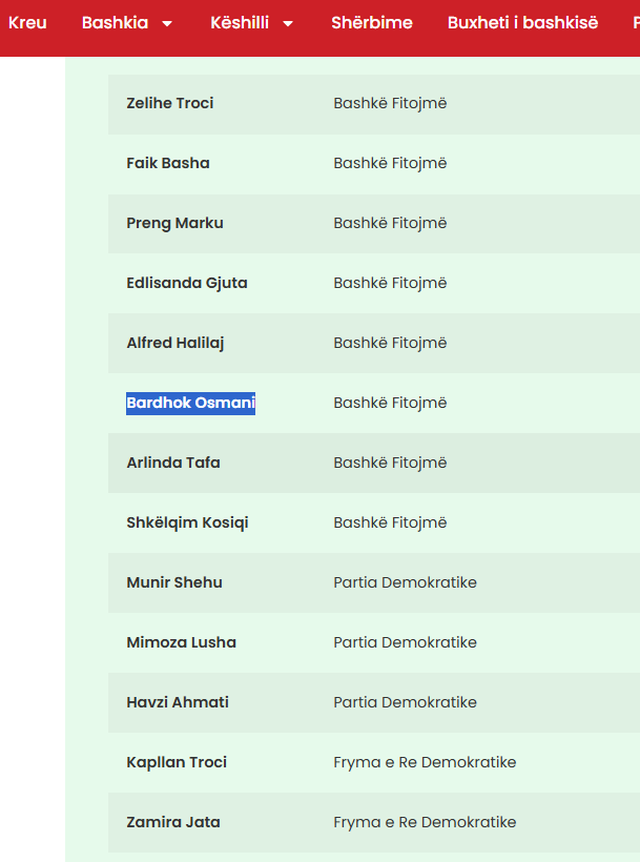Image resolution: width=640 pixels, height=862 pixels.
Task: Click on Faik Basha's name
Action: pyautogui.click(x=168, y=163)
